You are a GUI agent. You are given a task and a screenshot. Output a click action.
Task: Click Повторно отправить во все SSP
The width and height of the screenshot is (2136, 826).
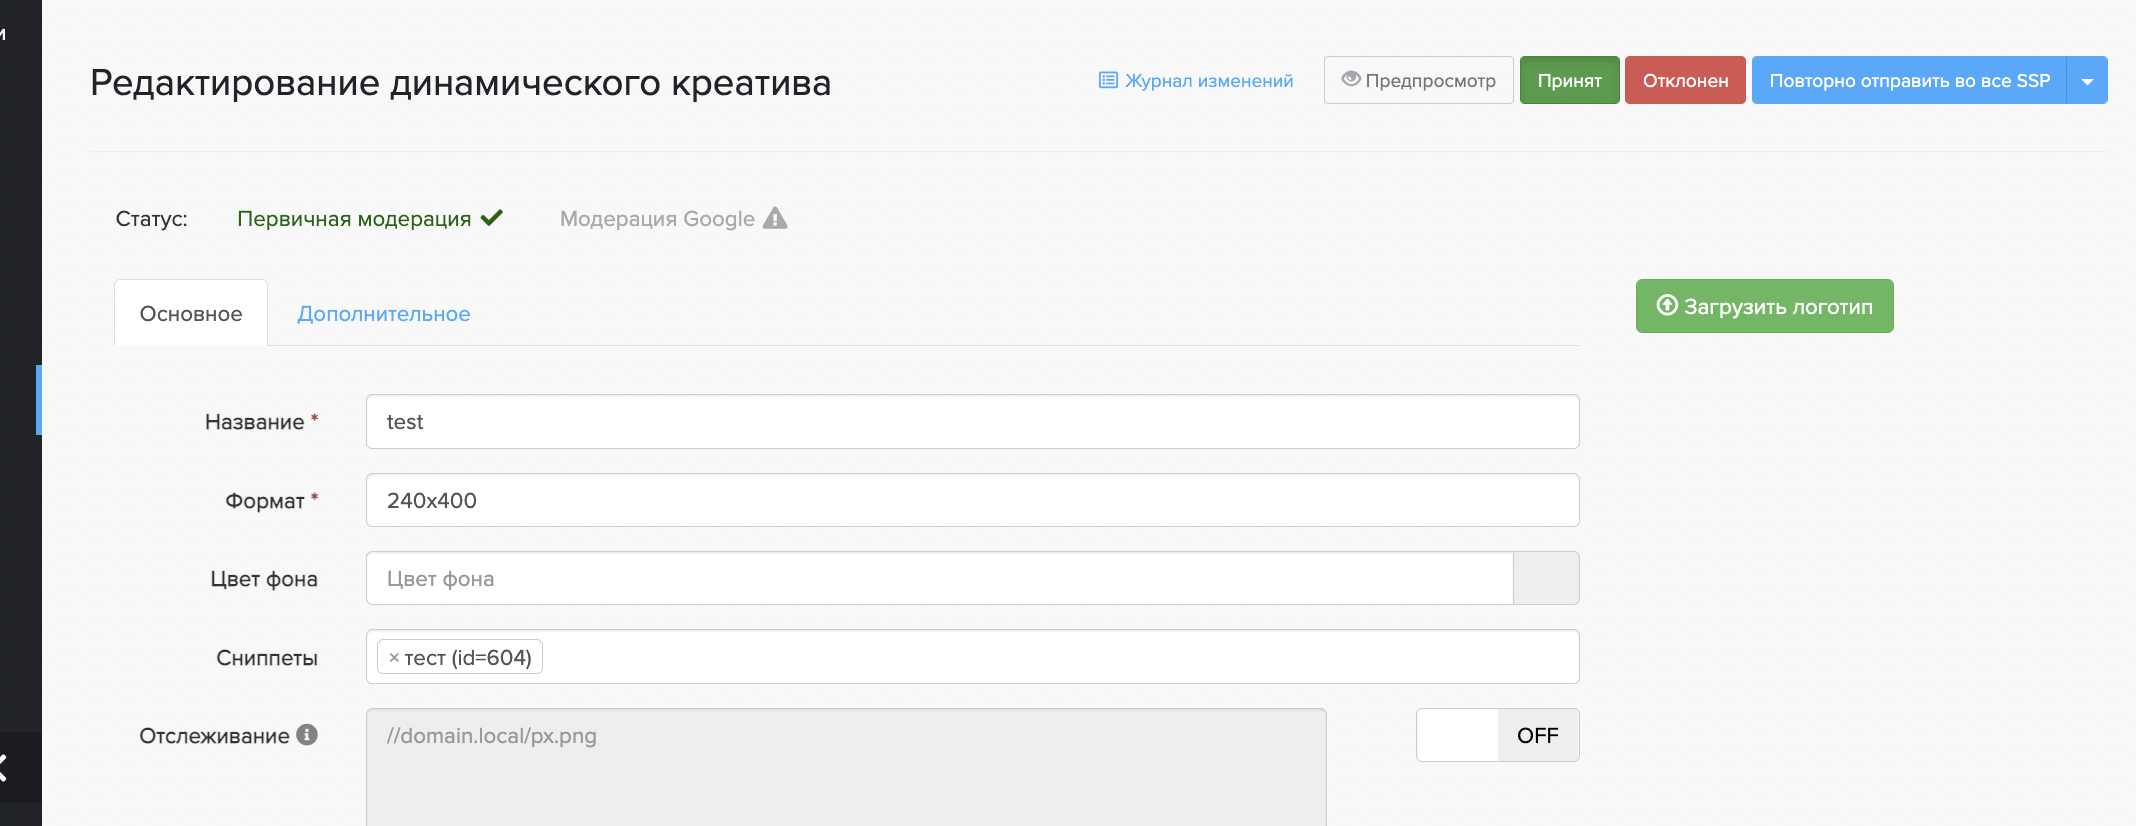[1908, 80]
